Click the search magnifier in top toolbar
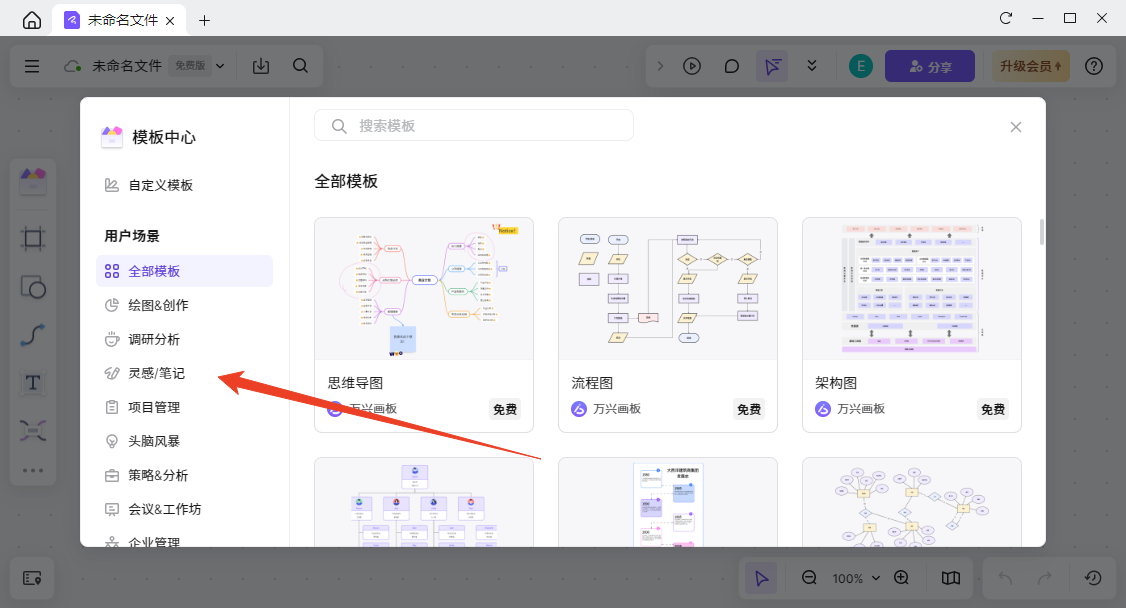 pos(300,66)
